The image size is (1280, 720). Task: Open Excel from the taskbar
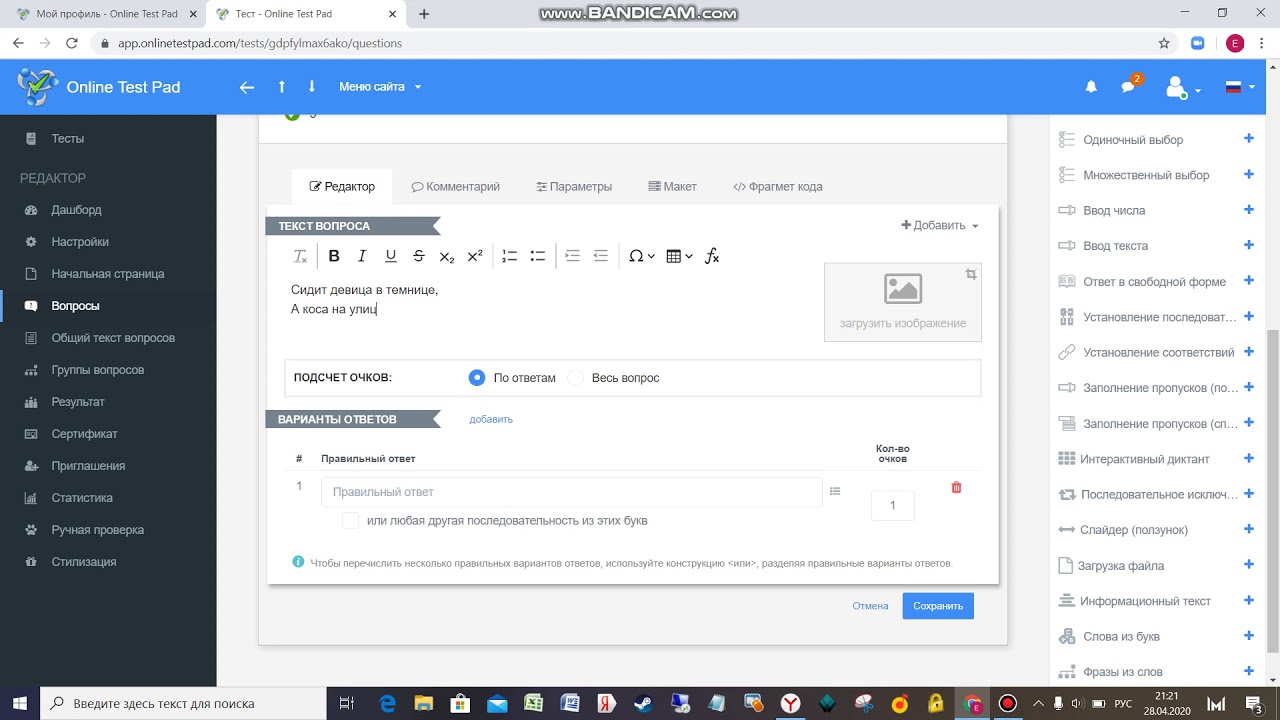tap(533, 703)
